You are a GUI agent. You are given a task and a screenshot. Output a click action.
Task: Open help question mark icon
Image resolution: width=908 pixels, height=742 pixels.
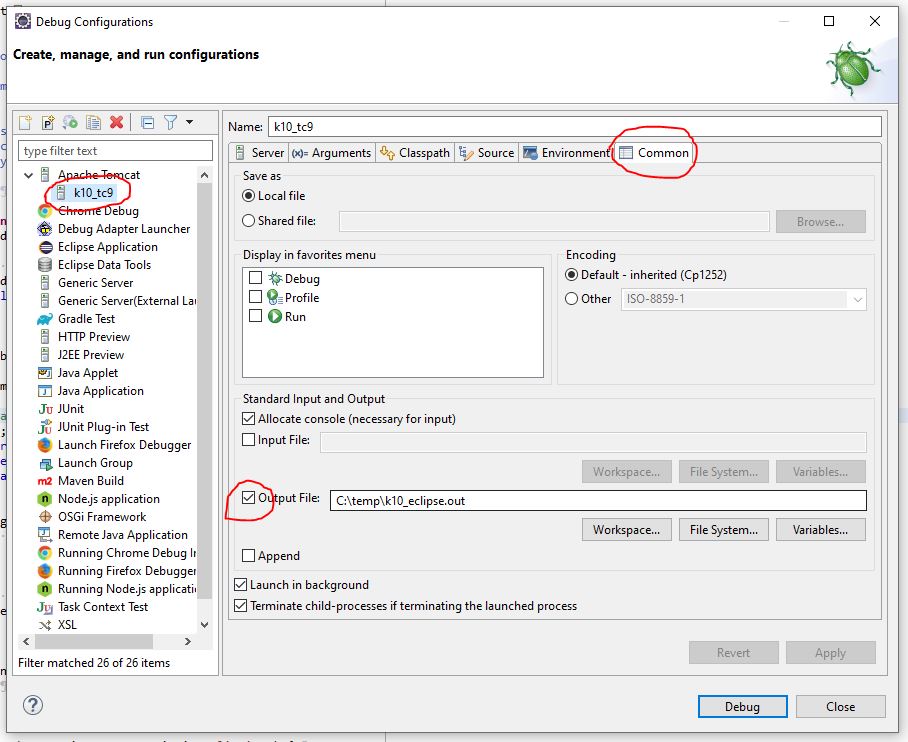click(x=33, y=705)
